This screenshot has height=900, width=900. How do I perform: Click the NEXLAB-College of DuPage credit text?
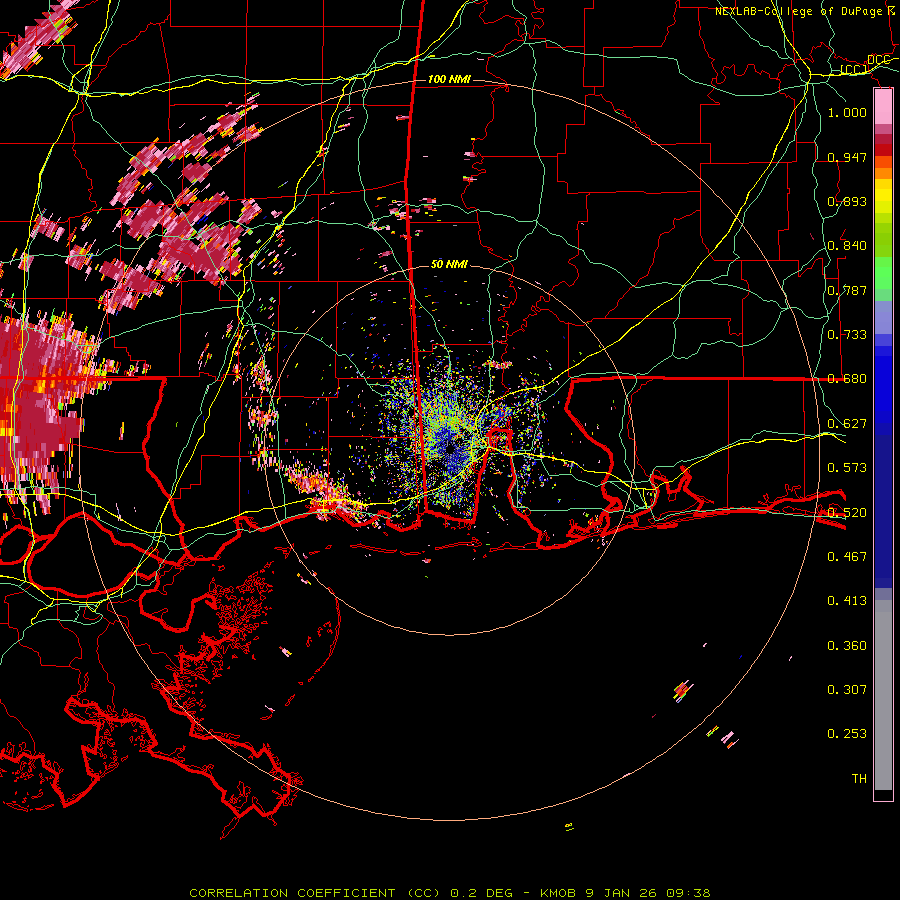pos(798,11)
